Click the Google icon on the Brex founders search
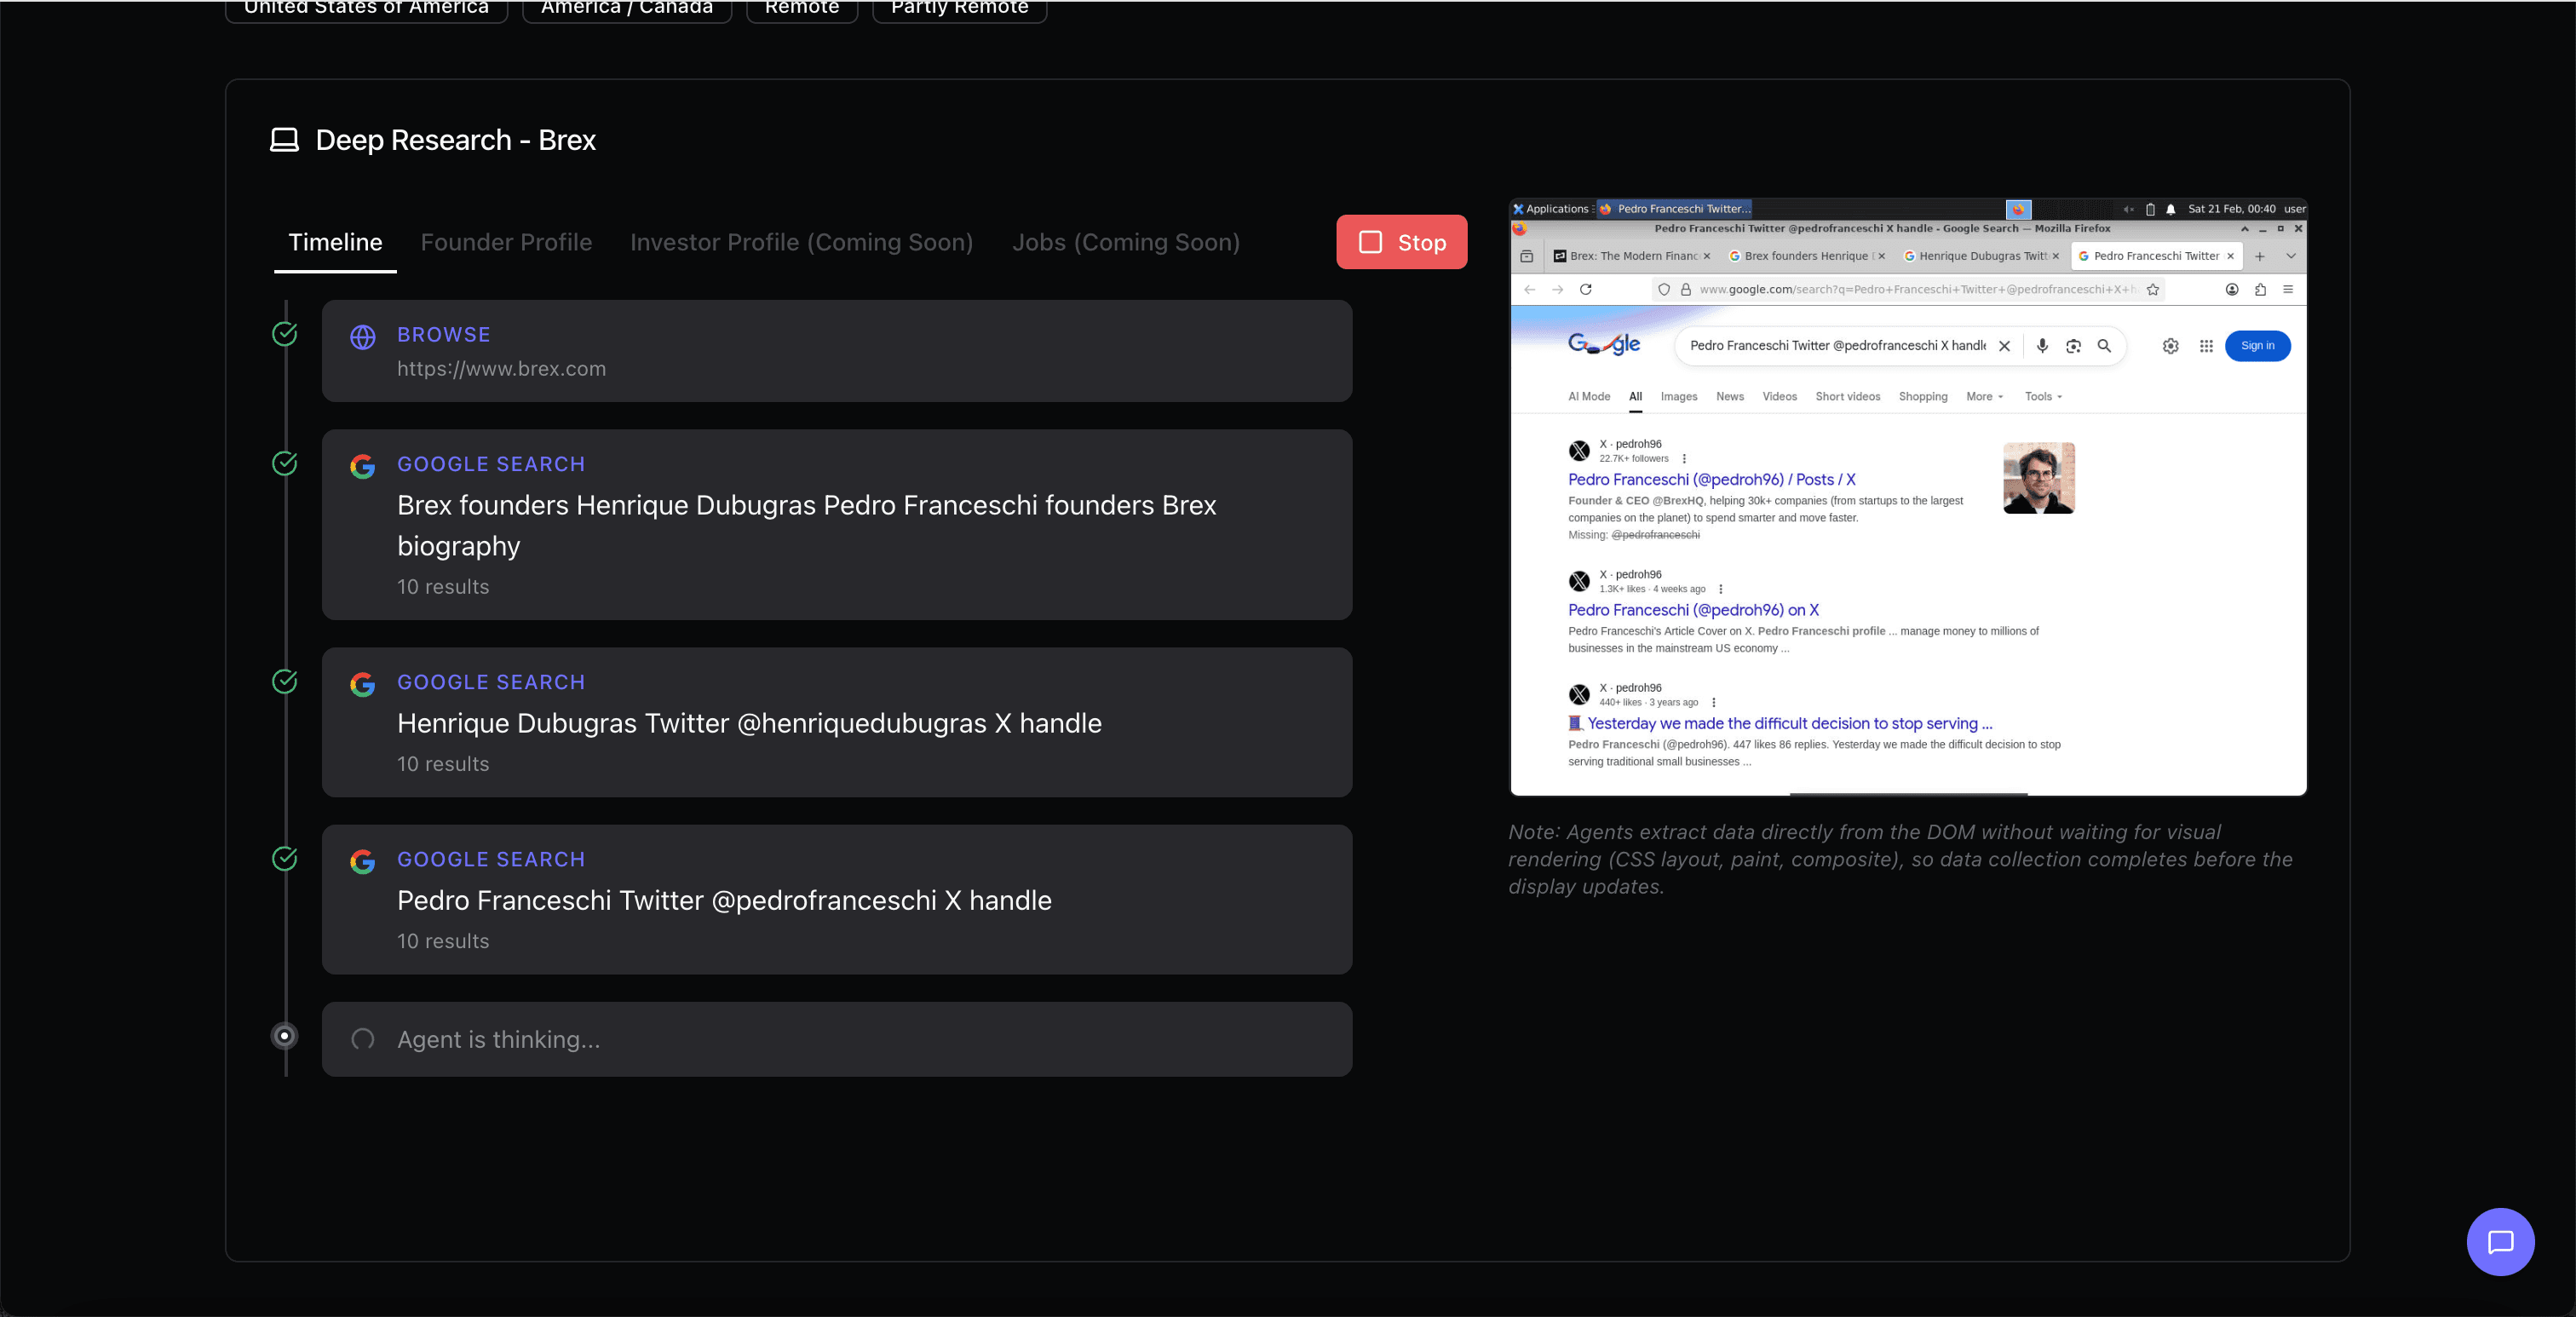 (x=362, y=466)
